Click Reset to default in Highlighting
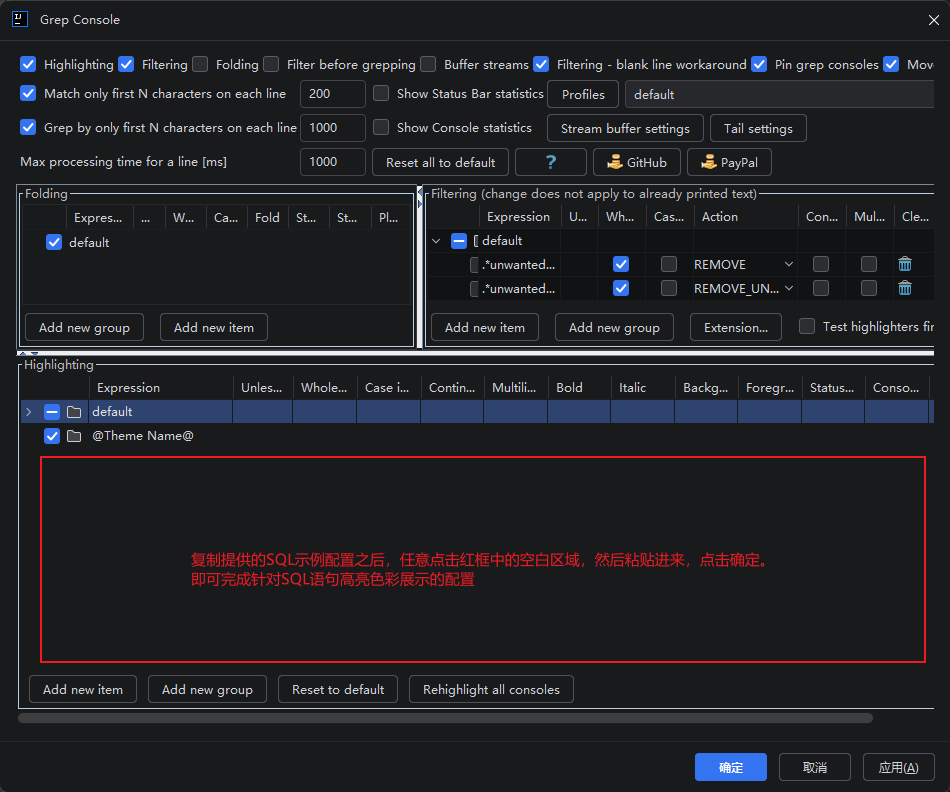The image size is (950, 792). (338, 690)
